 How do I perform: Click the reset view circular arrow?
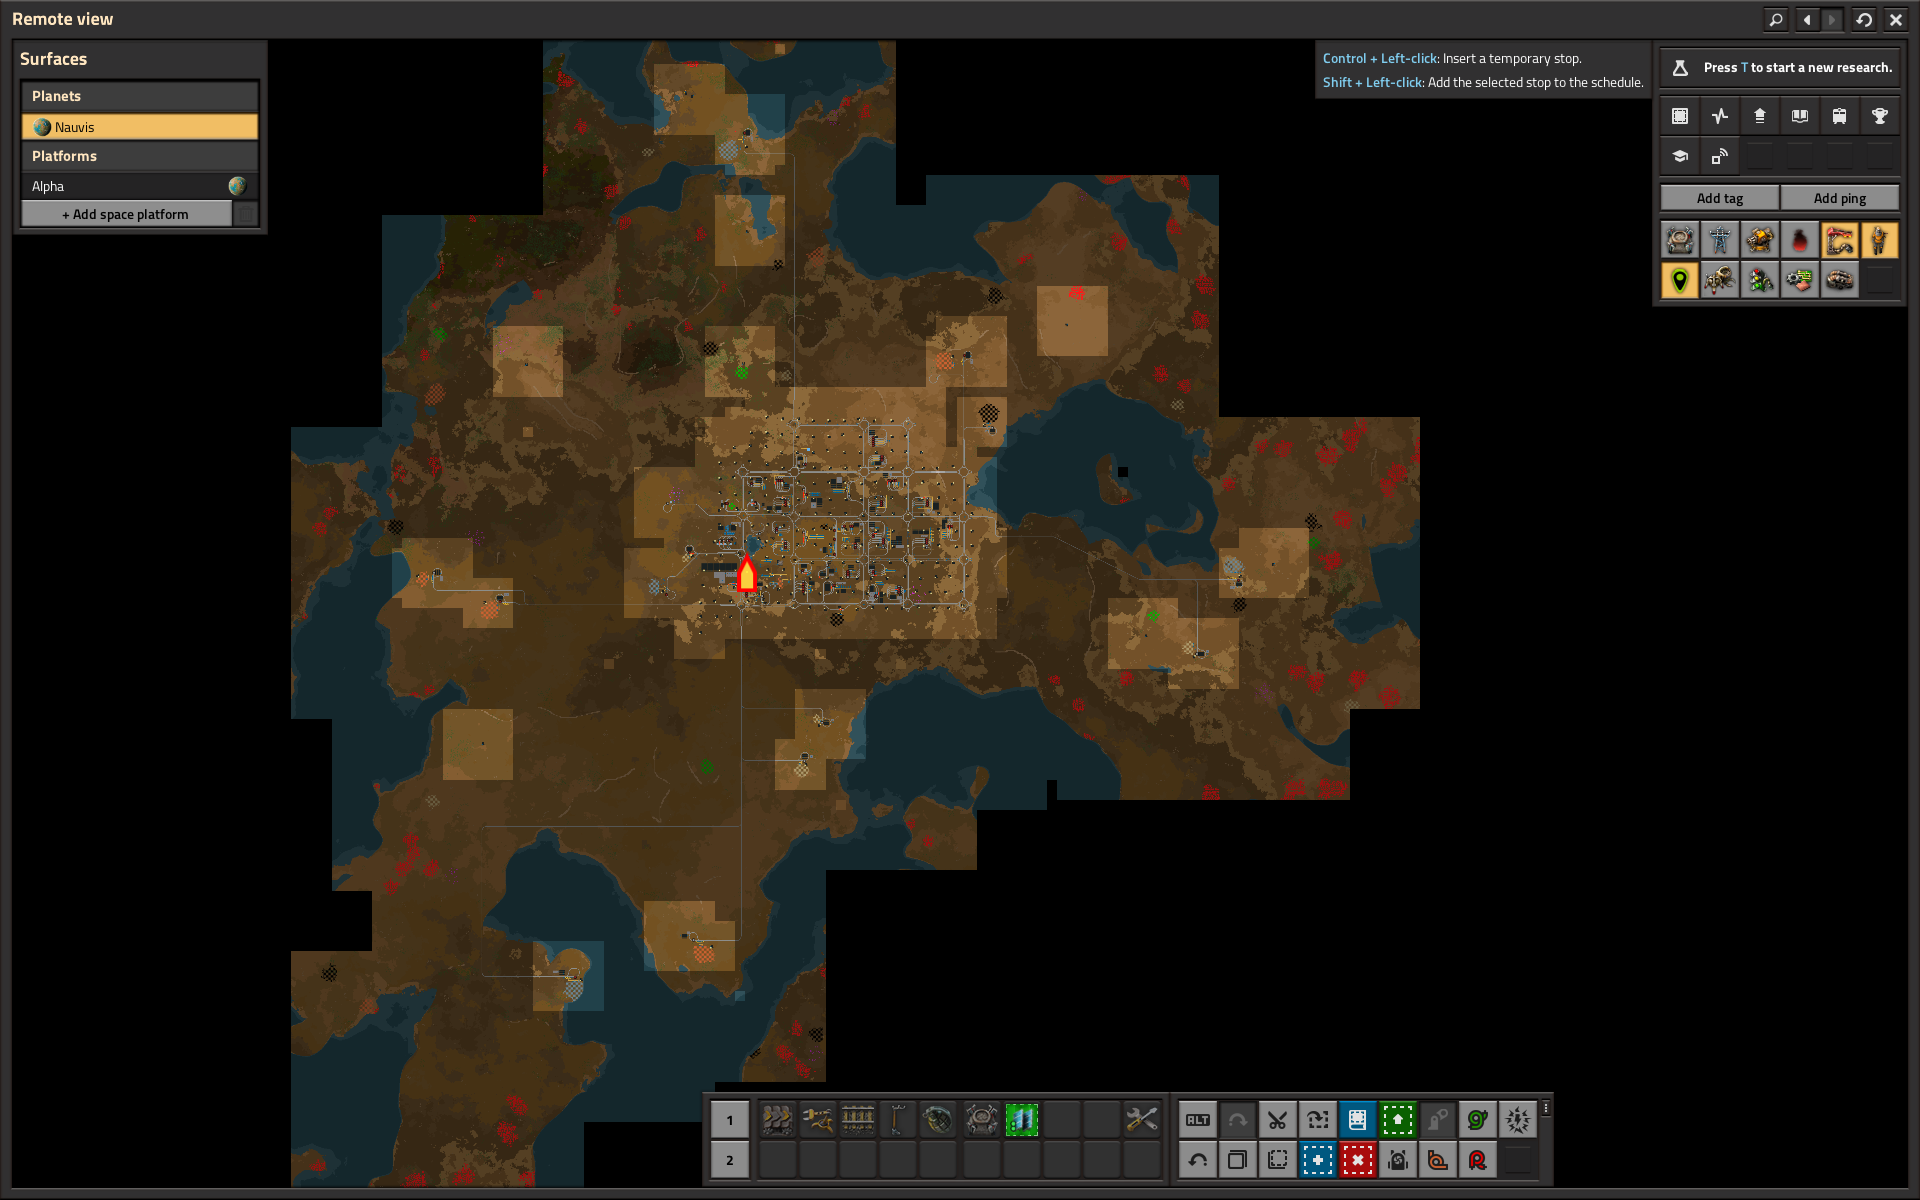pyautogui.click(x=1864, y=19)
